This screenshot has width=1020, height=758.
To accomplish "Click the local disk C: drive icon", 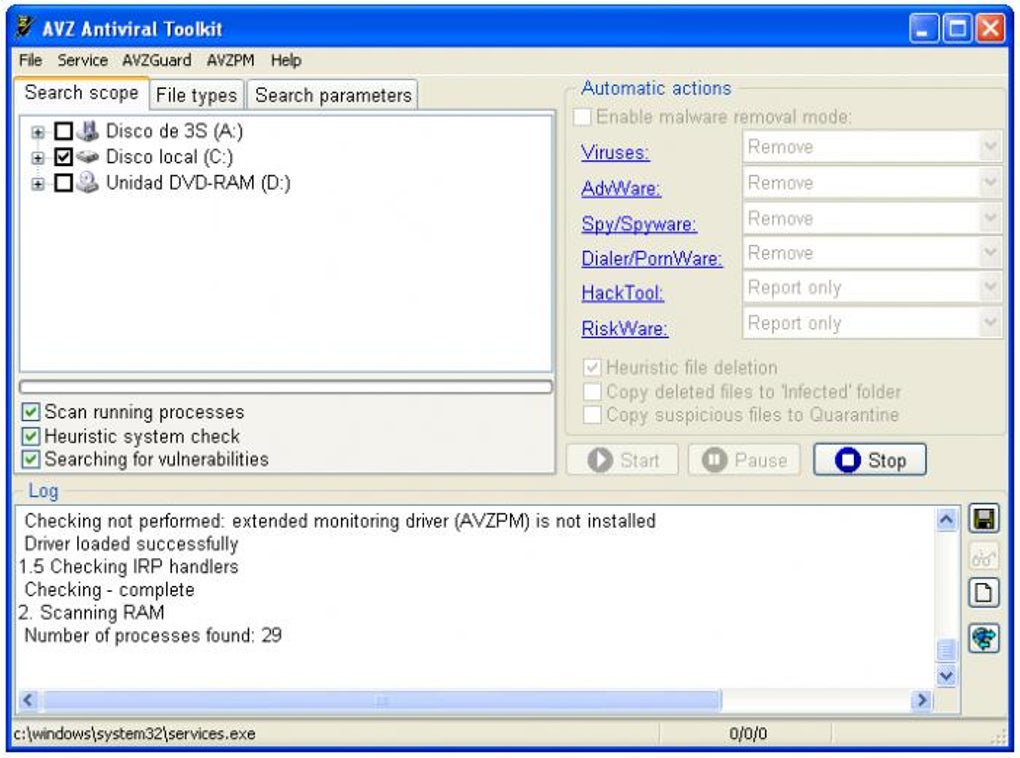I will pyautogui.click(x=87, y=157).
